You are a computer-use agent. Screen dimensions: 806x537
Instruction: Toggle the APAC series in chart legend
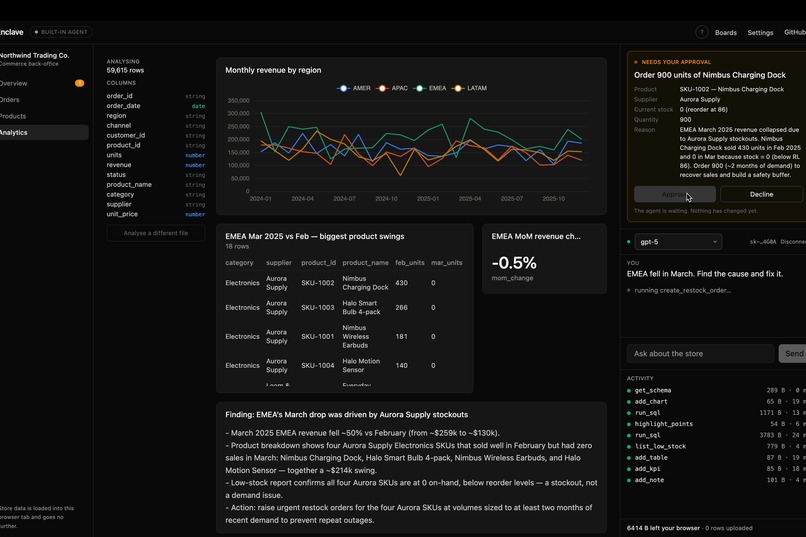(392, 88)
